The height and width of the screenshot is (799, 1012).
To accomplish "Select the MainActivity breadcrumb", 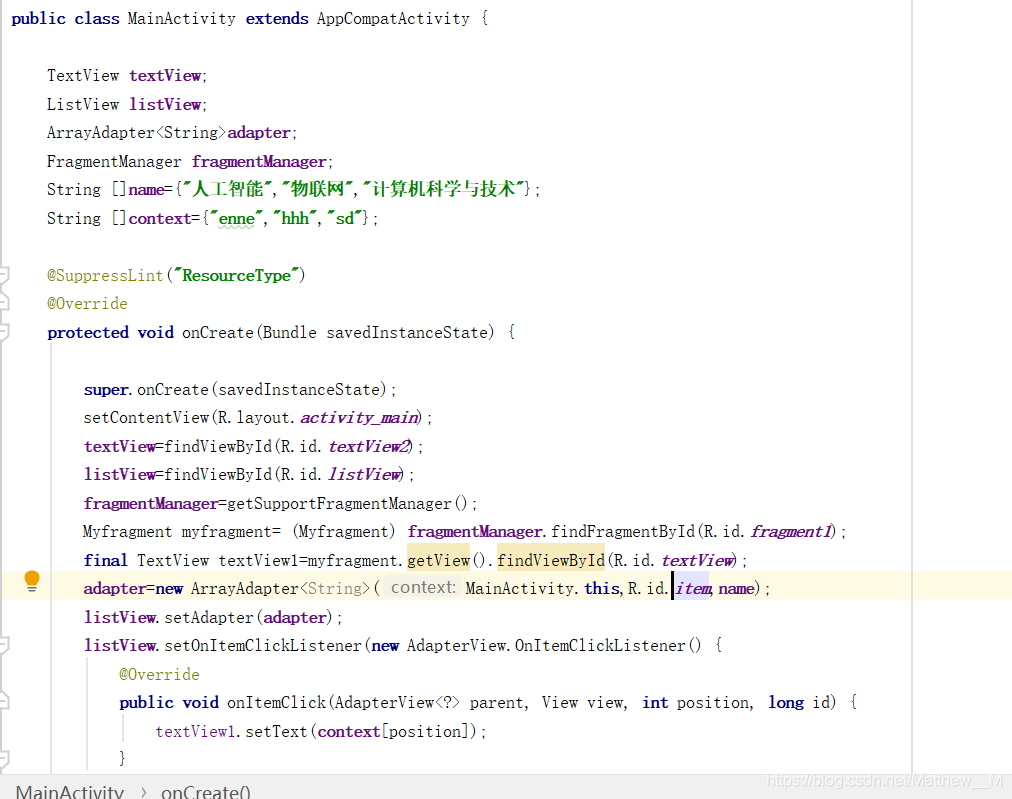I will (x=70, y=791).
